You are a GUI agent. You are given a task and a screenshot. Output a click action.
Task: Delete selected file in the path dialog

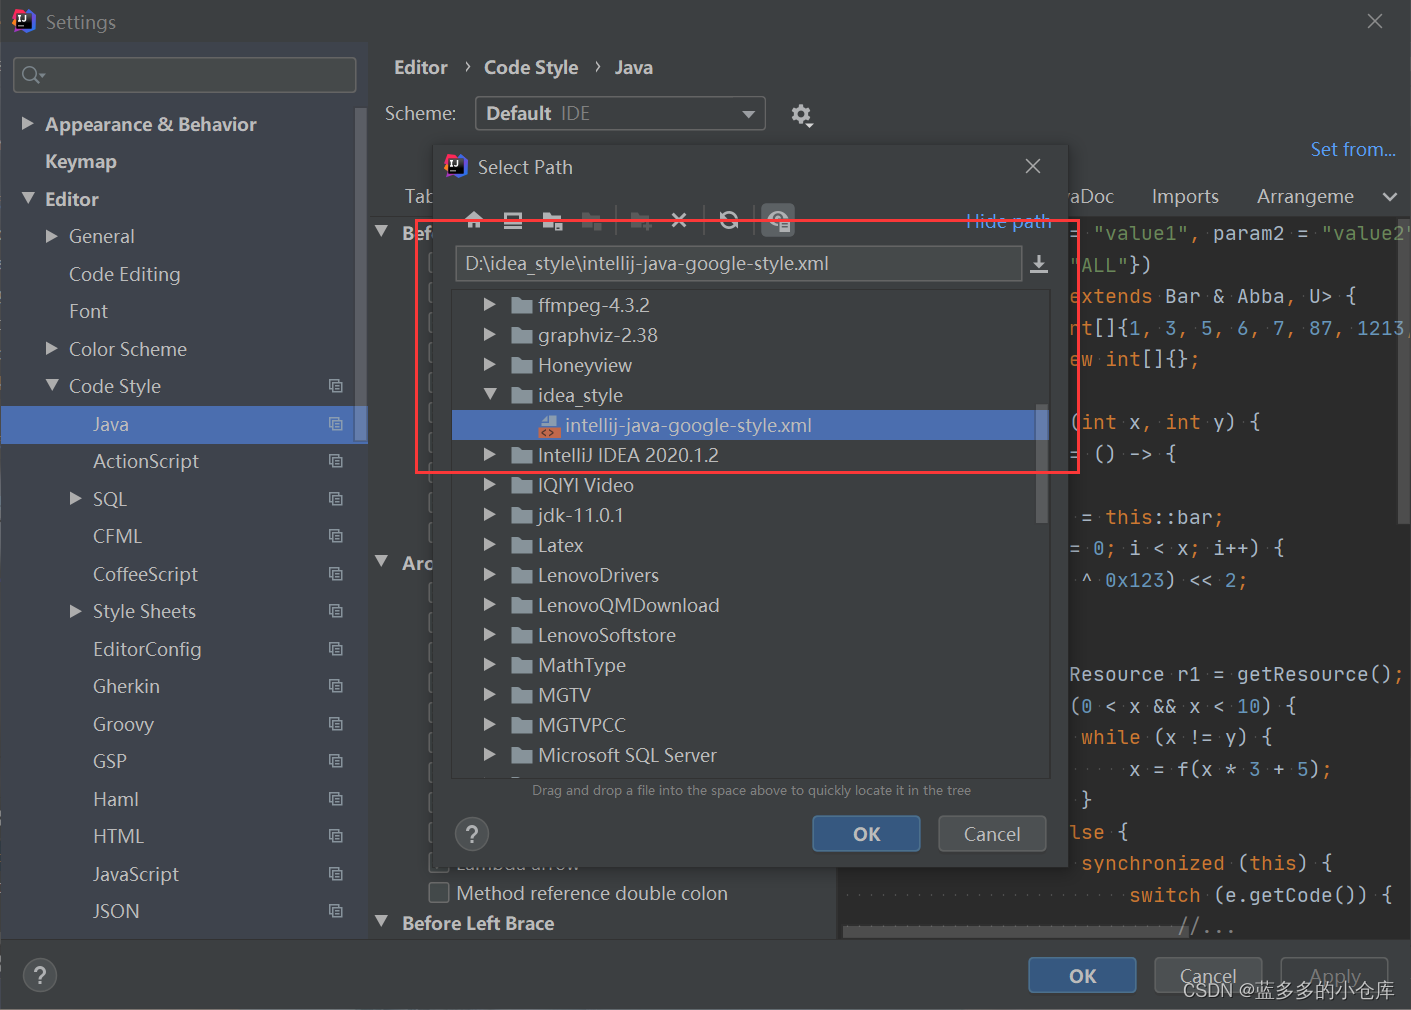pos(679,220)
